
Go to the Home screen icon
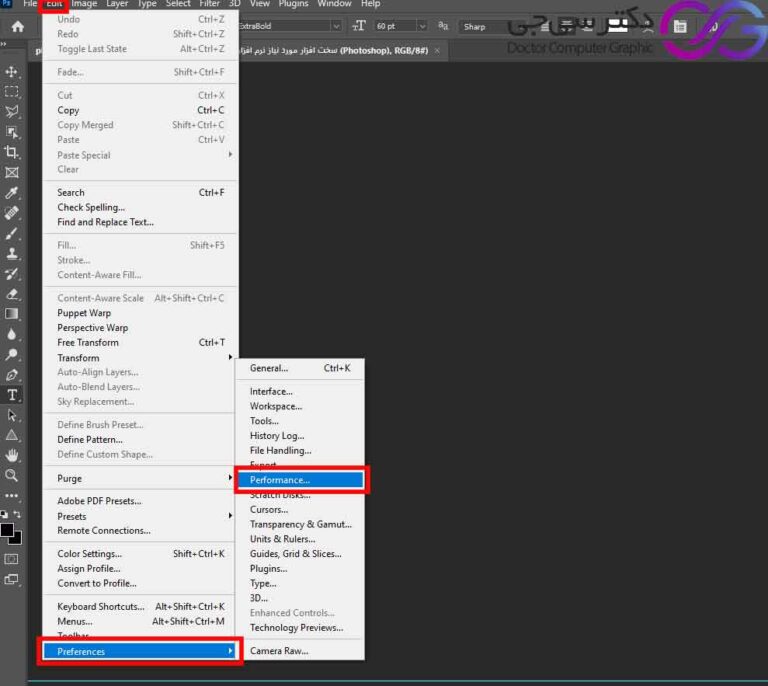click(18, 26)
